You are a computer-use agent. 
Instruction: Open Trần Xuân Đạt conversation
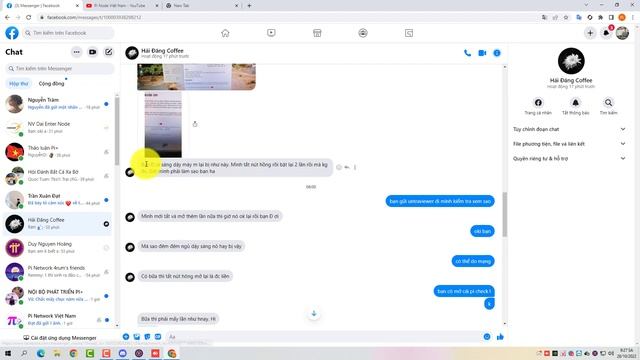click(58, 200)
